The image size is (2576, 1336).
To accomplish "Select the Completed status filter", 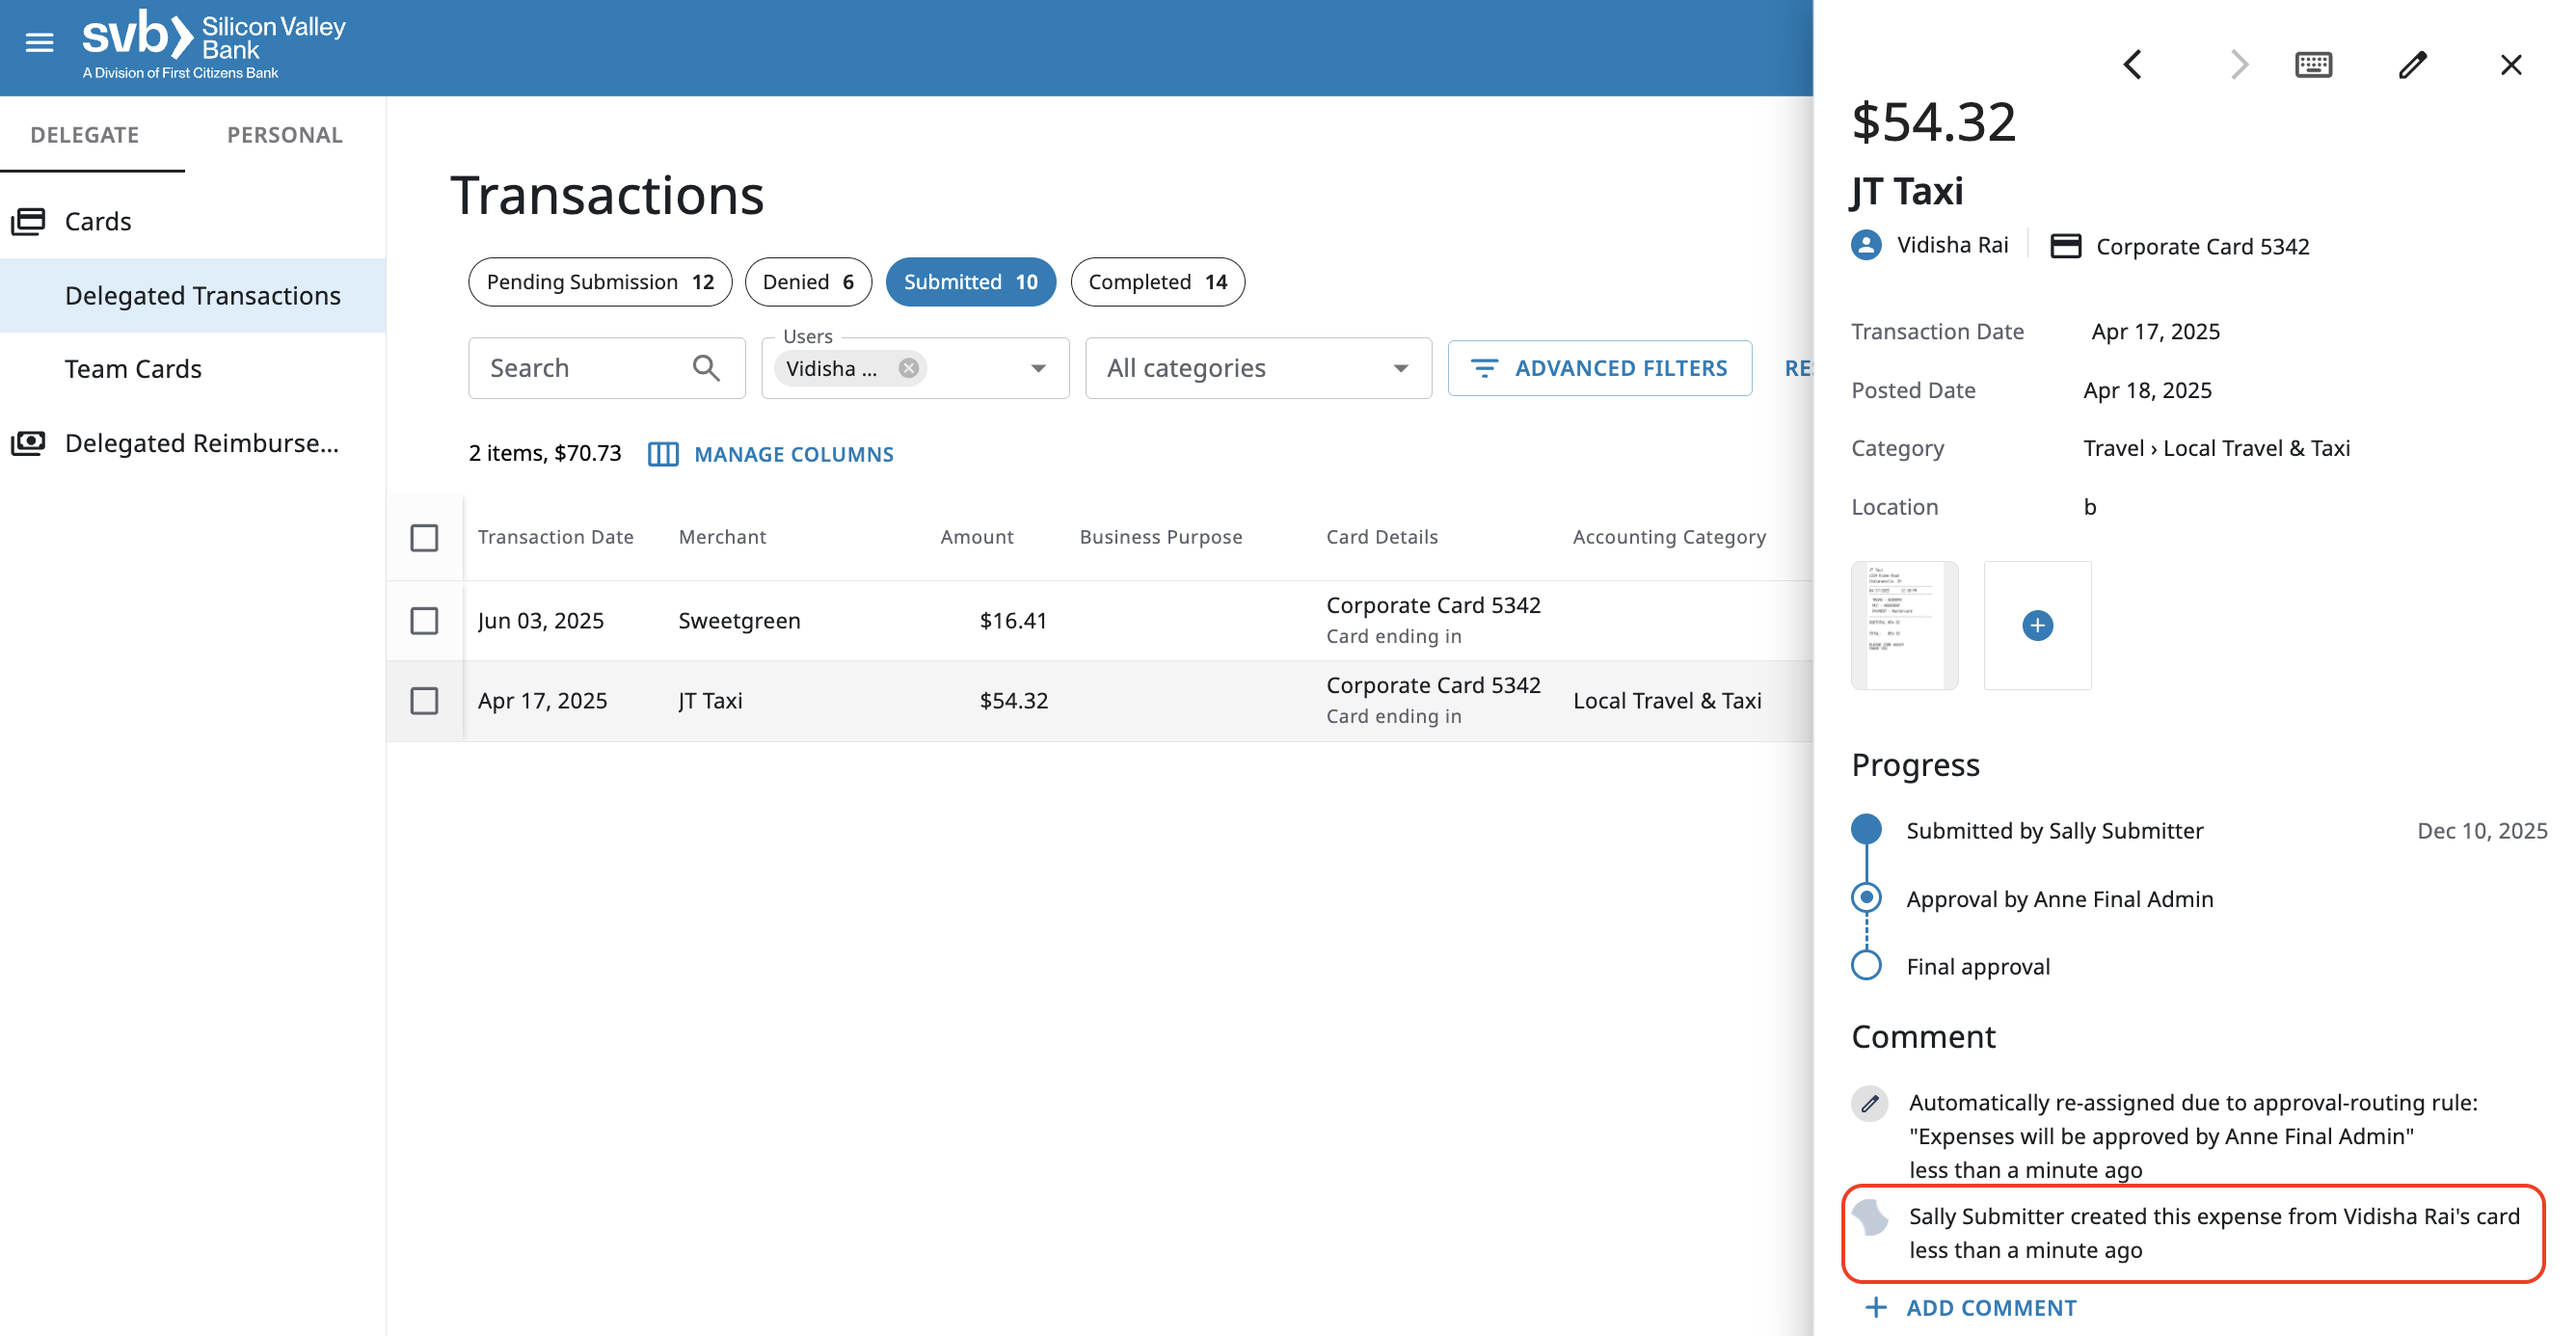I will (1157, 282).
